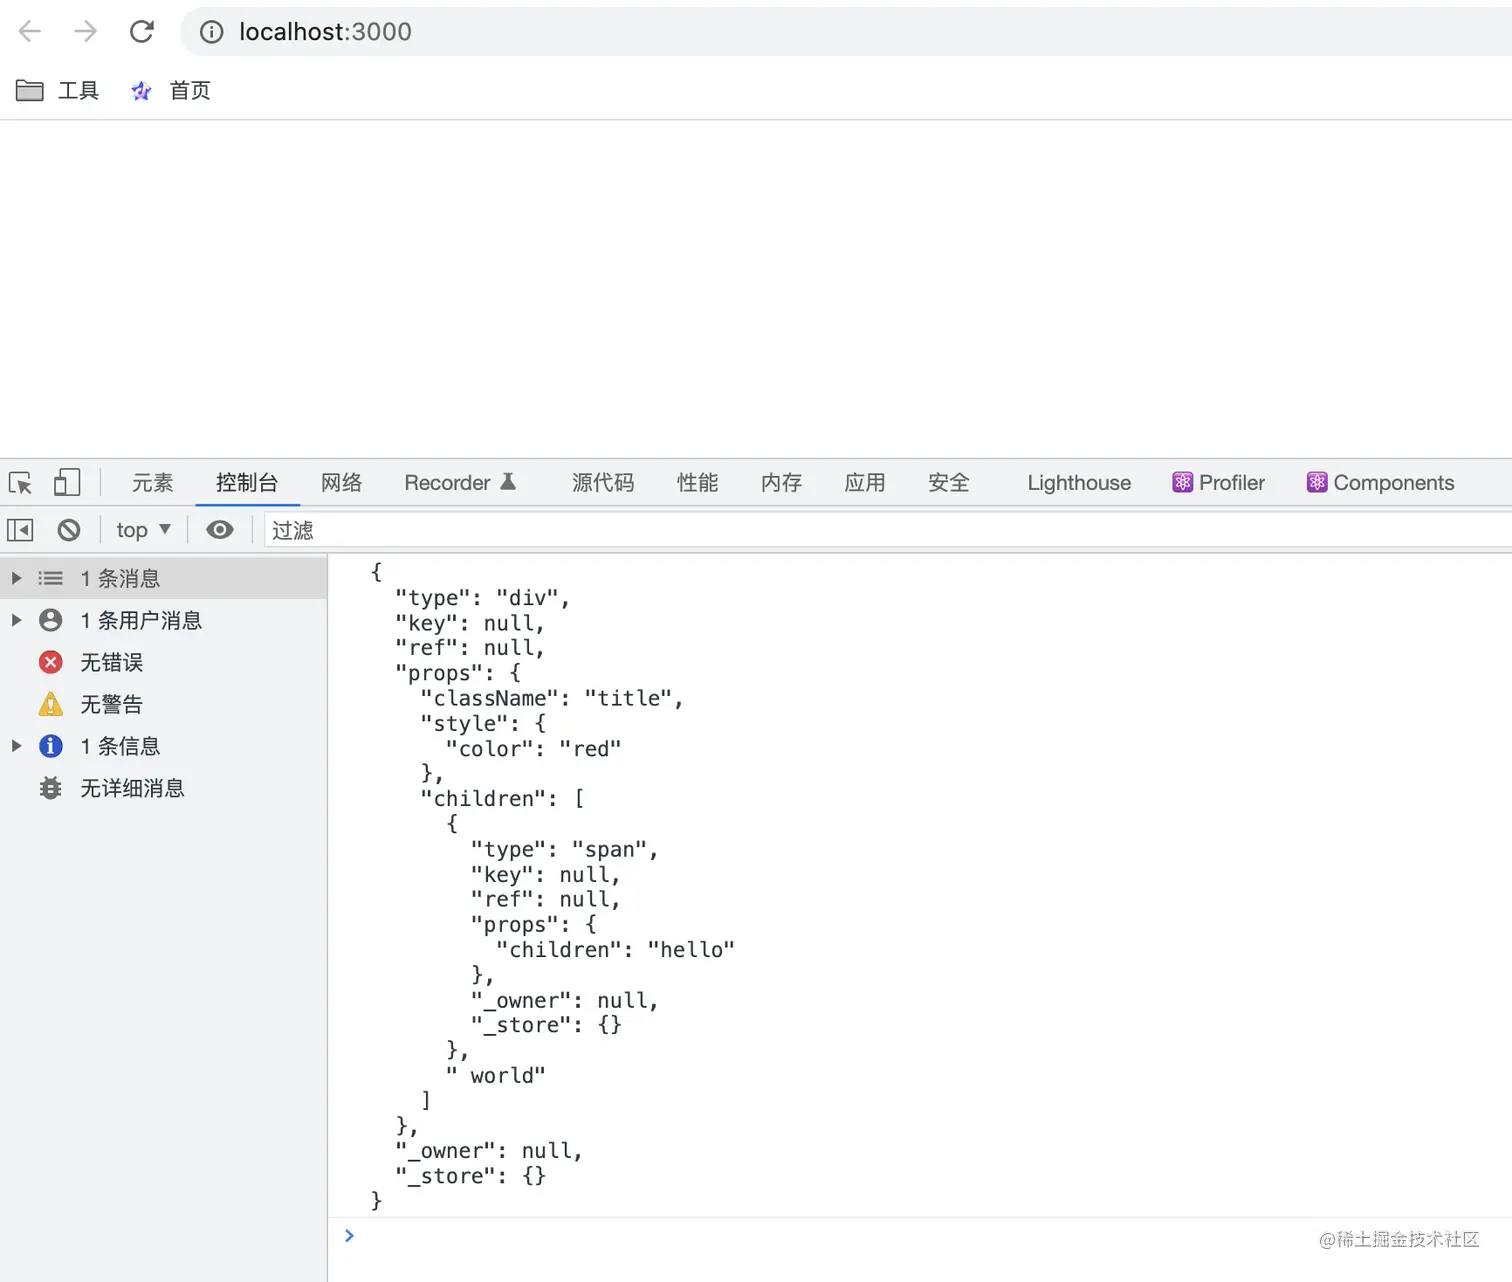Open the React Profiler tab
Screen dimensions: 1512x1282
tap(1218, 483)
